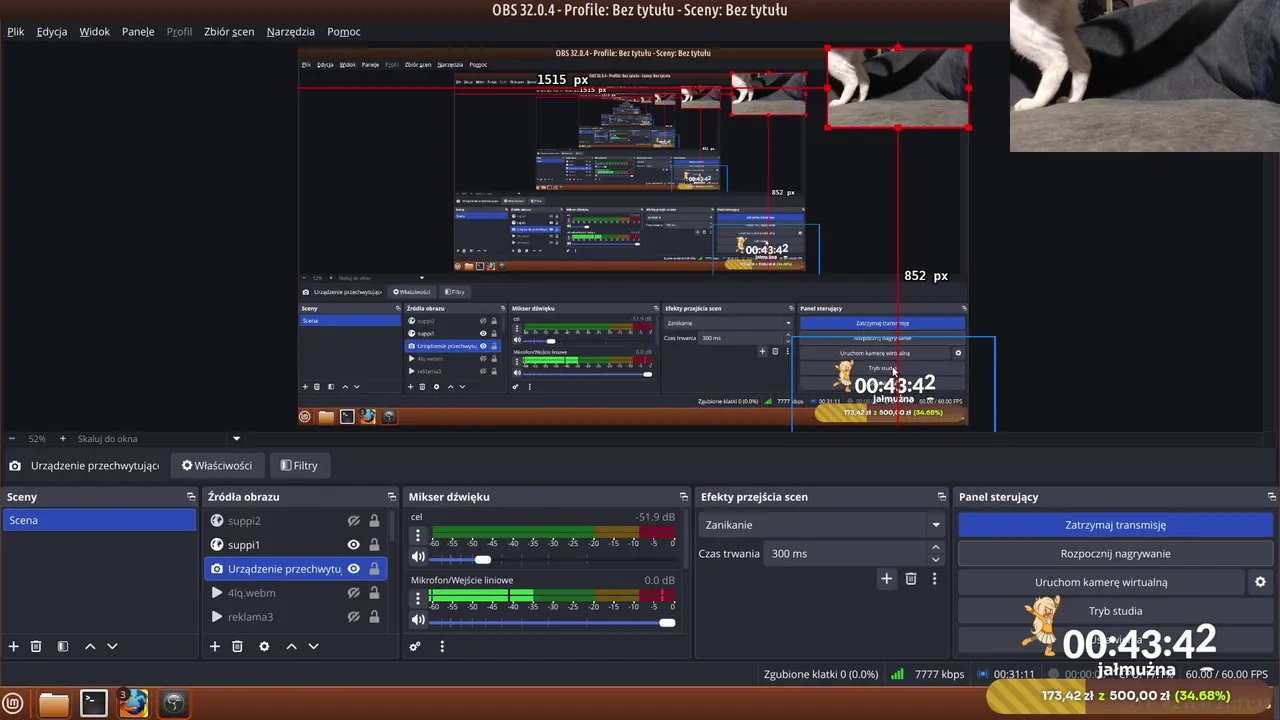Open the Narzędzia menu
Viewport: 1280px width, 720px height.
(291, 31)
